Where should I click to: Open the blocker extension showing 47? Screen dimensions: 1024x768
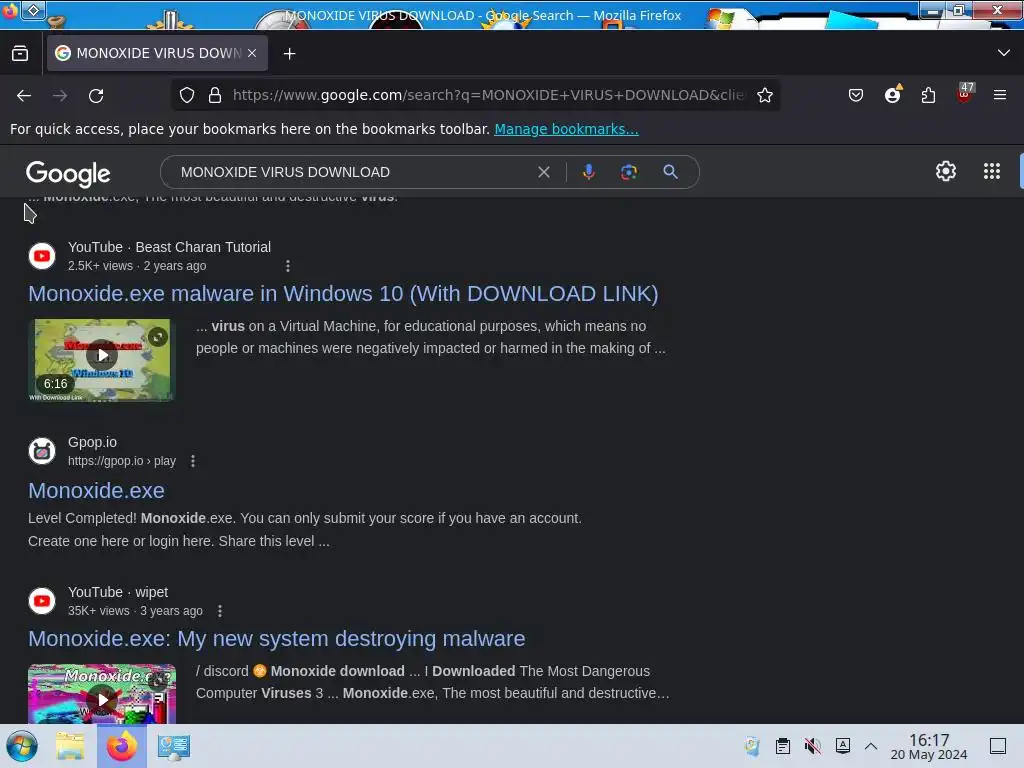(965, 93)
